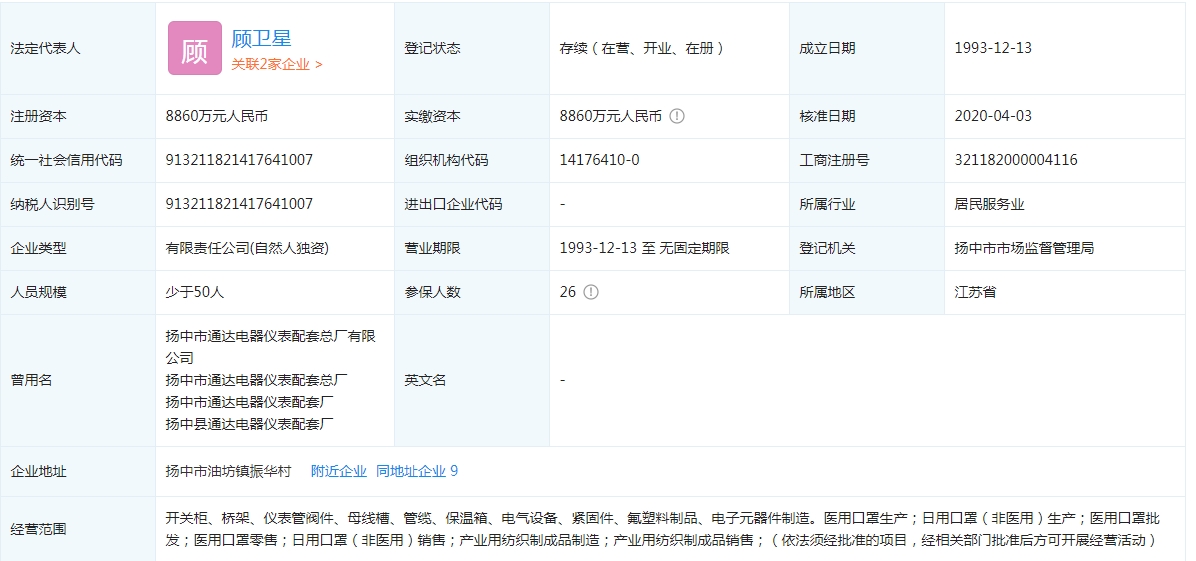Click the establishment date 1993-12-13
Viewport: 1196px width, 561px height.
pyautogui.click(x=993, y=48)
